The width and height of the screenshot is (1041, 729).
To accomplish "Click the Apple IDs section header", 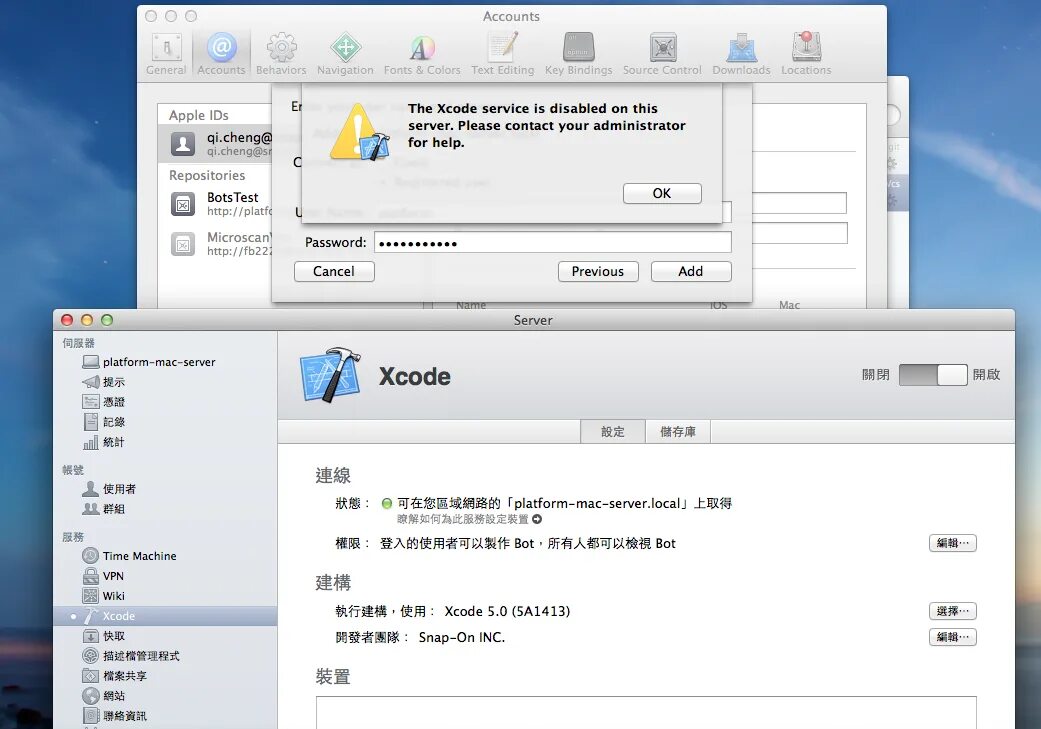I will pos(199,115).
